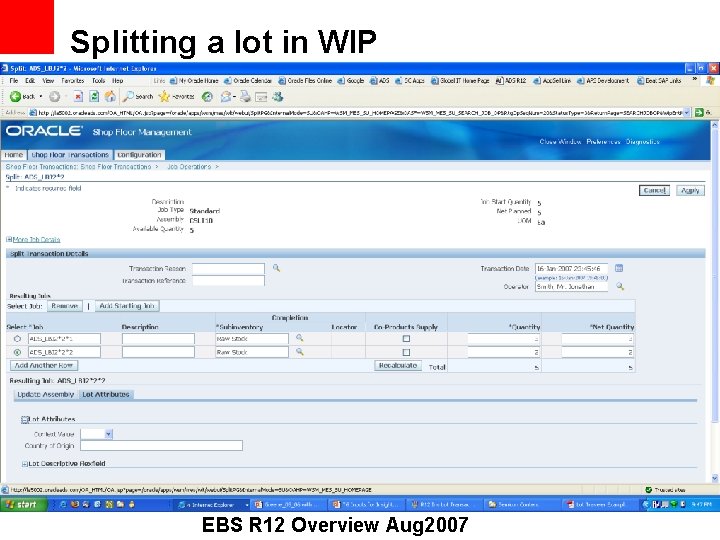The image size is (720, 540).
Task: Click the Remove button
Action: [x=65, y=306]
